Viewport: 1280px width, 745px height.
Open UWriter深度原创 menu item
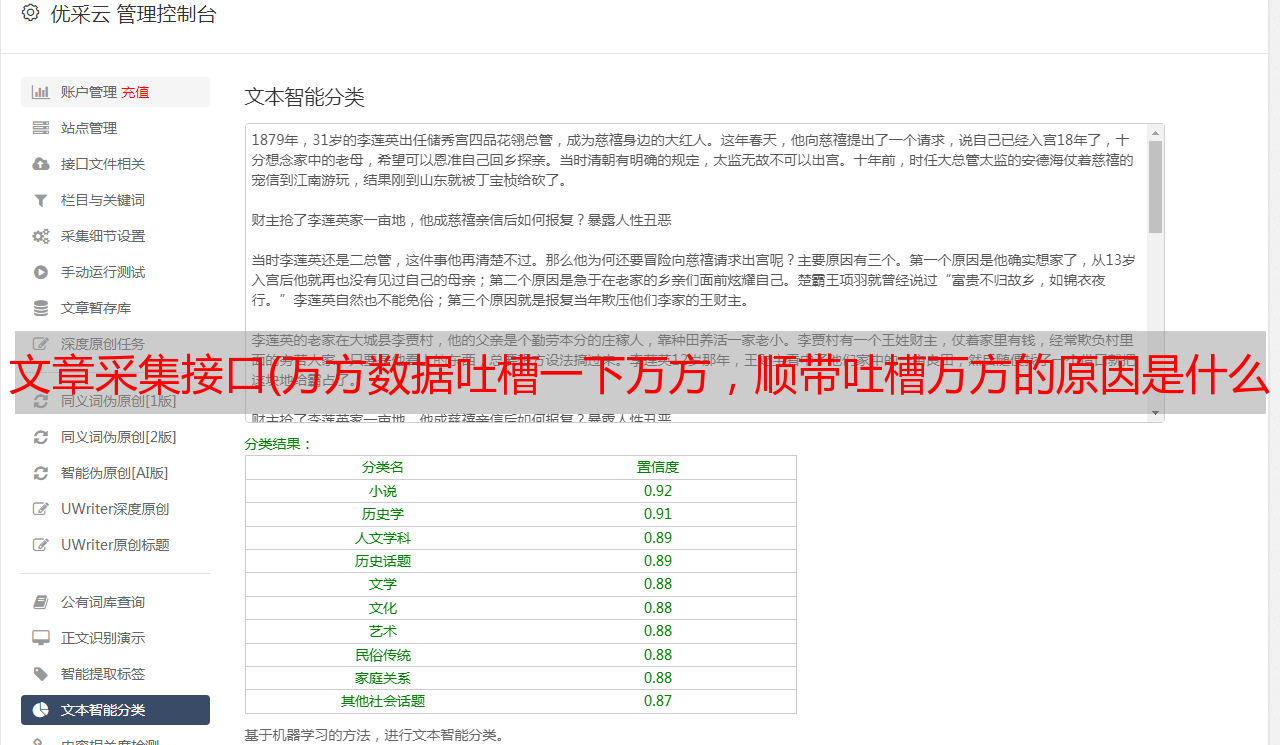(x=115, y=509)
